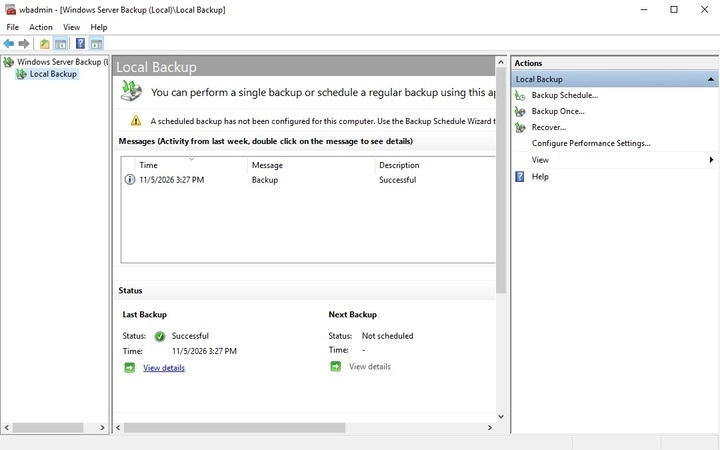
Task: Select Local Backup in console tree
Action: [x=53, y=74]
